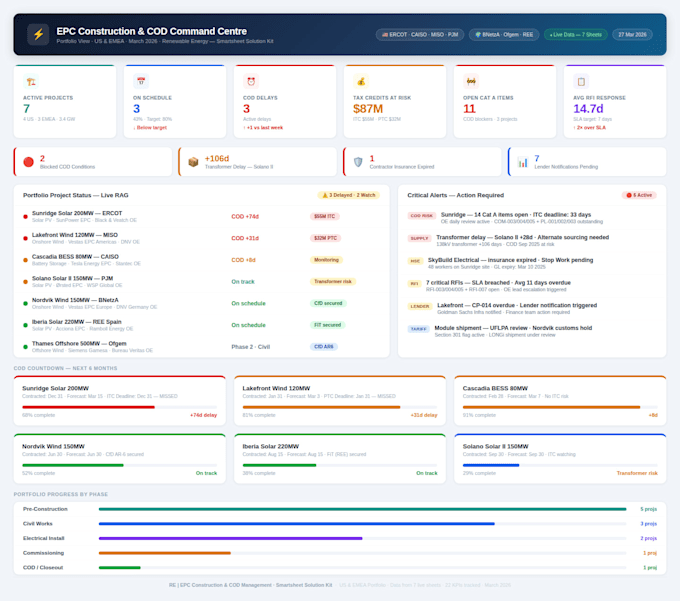
Task: Click the LENDER alert label
Action: (420, 306)
